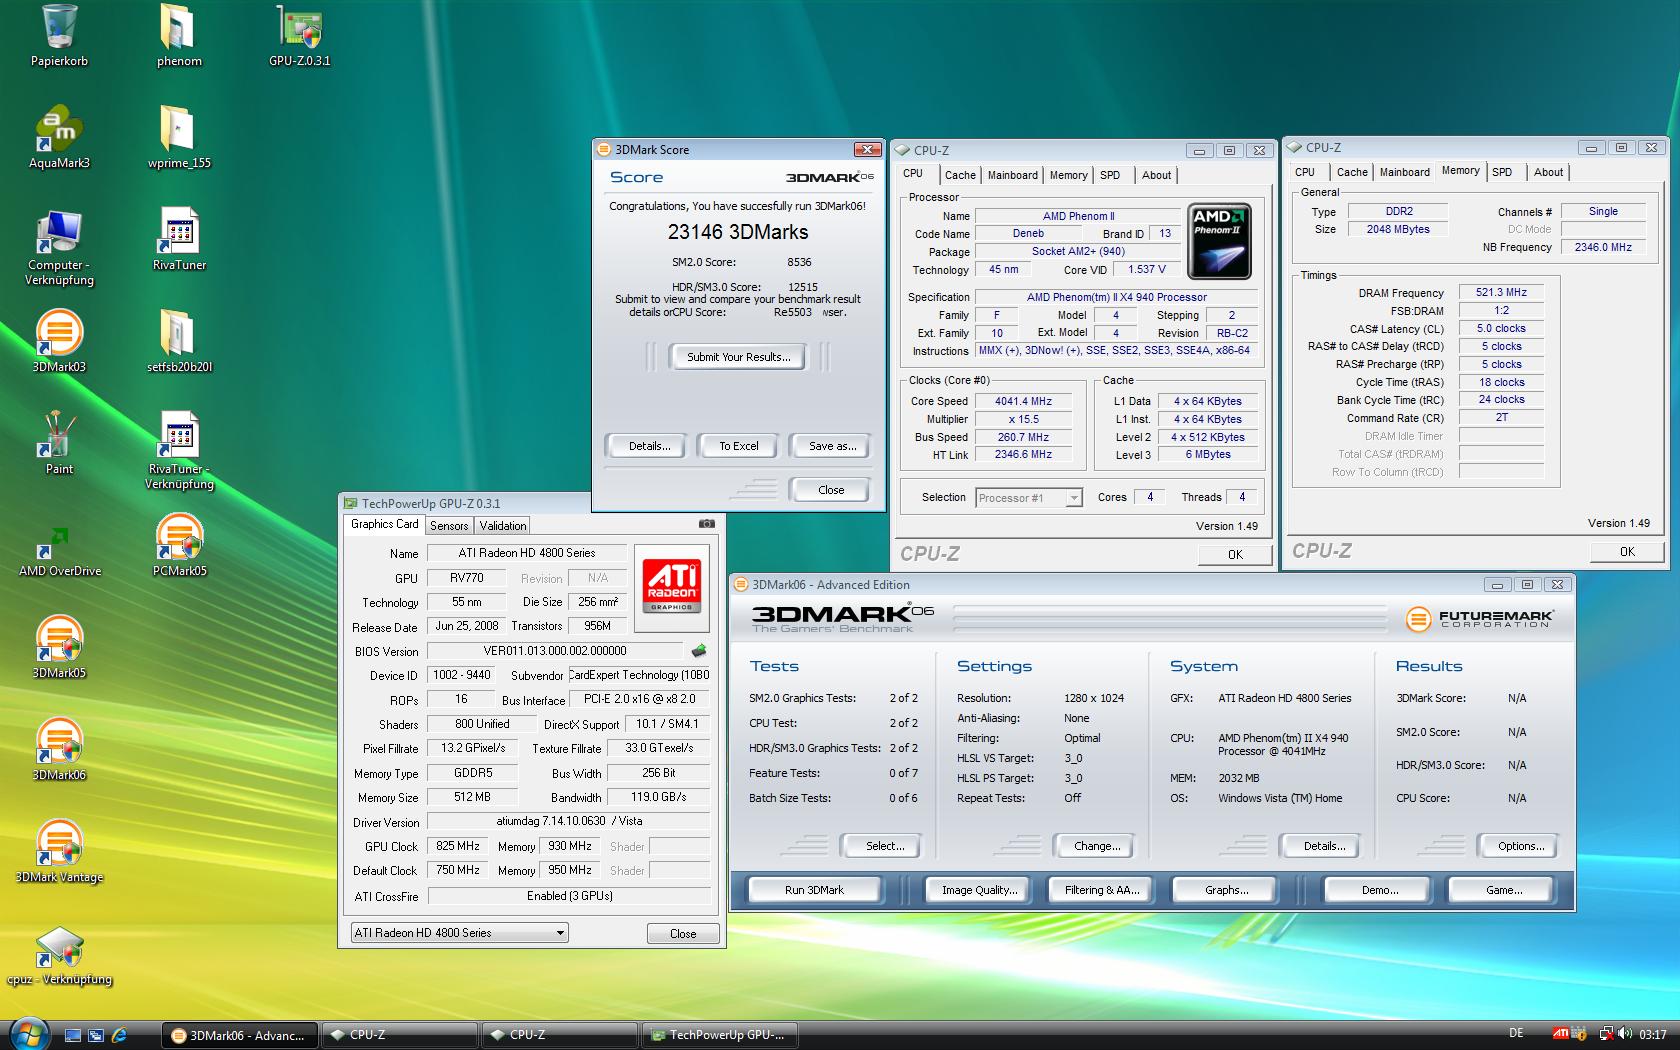Switch to Validation tab in GPU-Z
Screen dimensions: 1680x1050
tap(502, 526)
